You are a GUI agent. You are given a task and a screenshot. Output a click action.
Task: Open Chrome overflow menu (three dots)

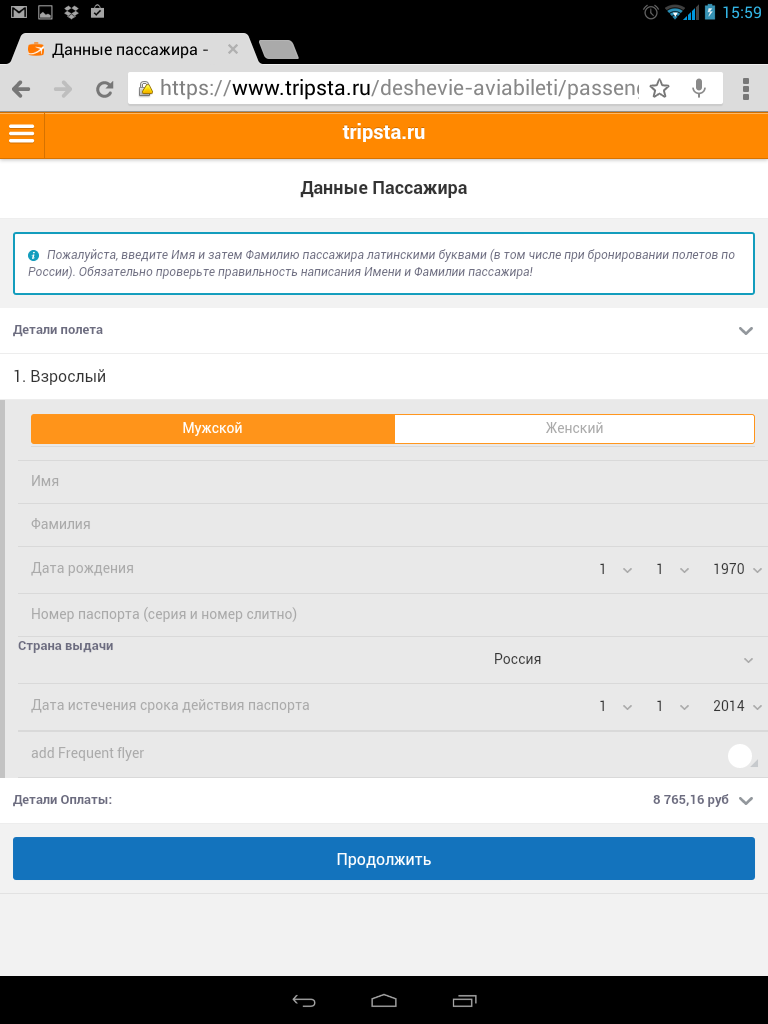tap(746, 89)
